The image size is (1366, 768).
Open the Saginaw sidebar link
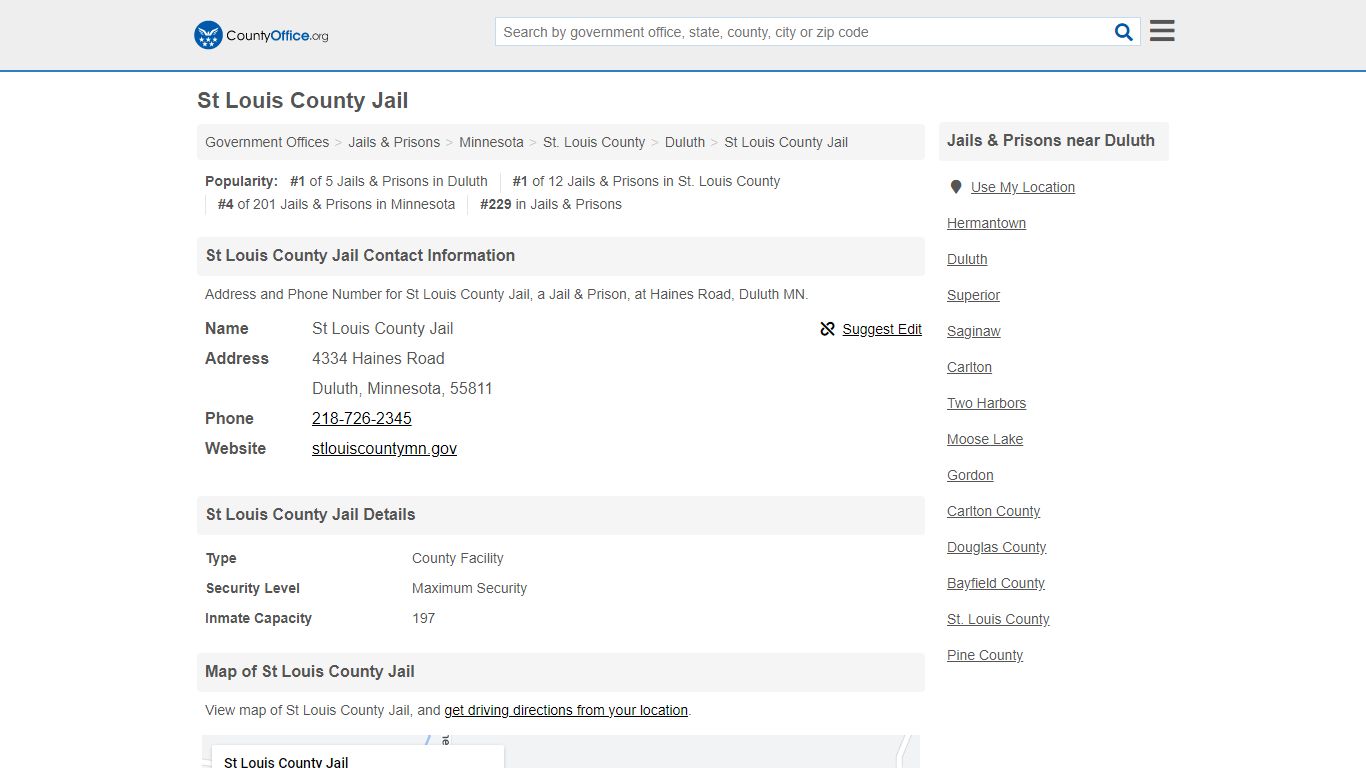coord(973,331)
